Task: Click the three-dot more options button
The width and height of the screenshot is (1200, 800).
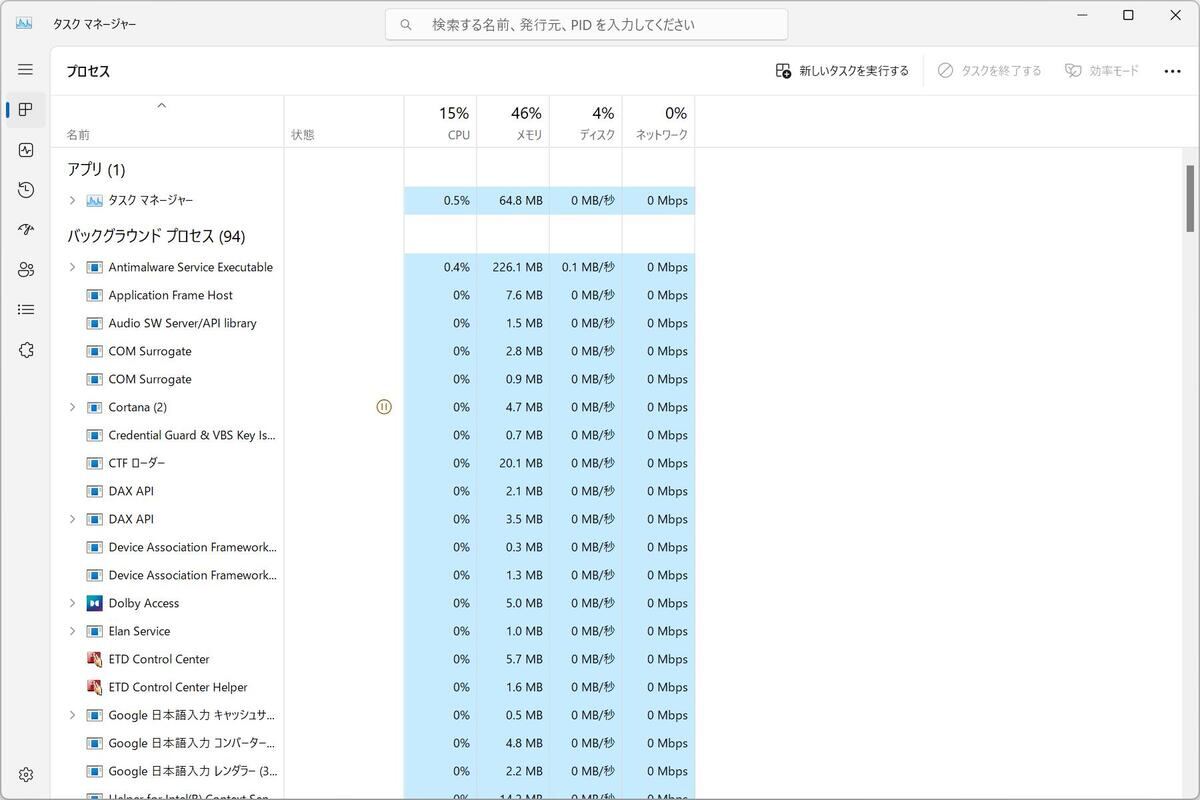Action: (1173, 71)
